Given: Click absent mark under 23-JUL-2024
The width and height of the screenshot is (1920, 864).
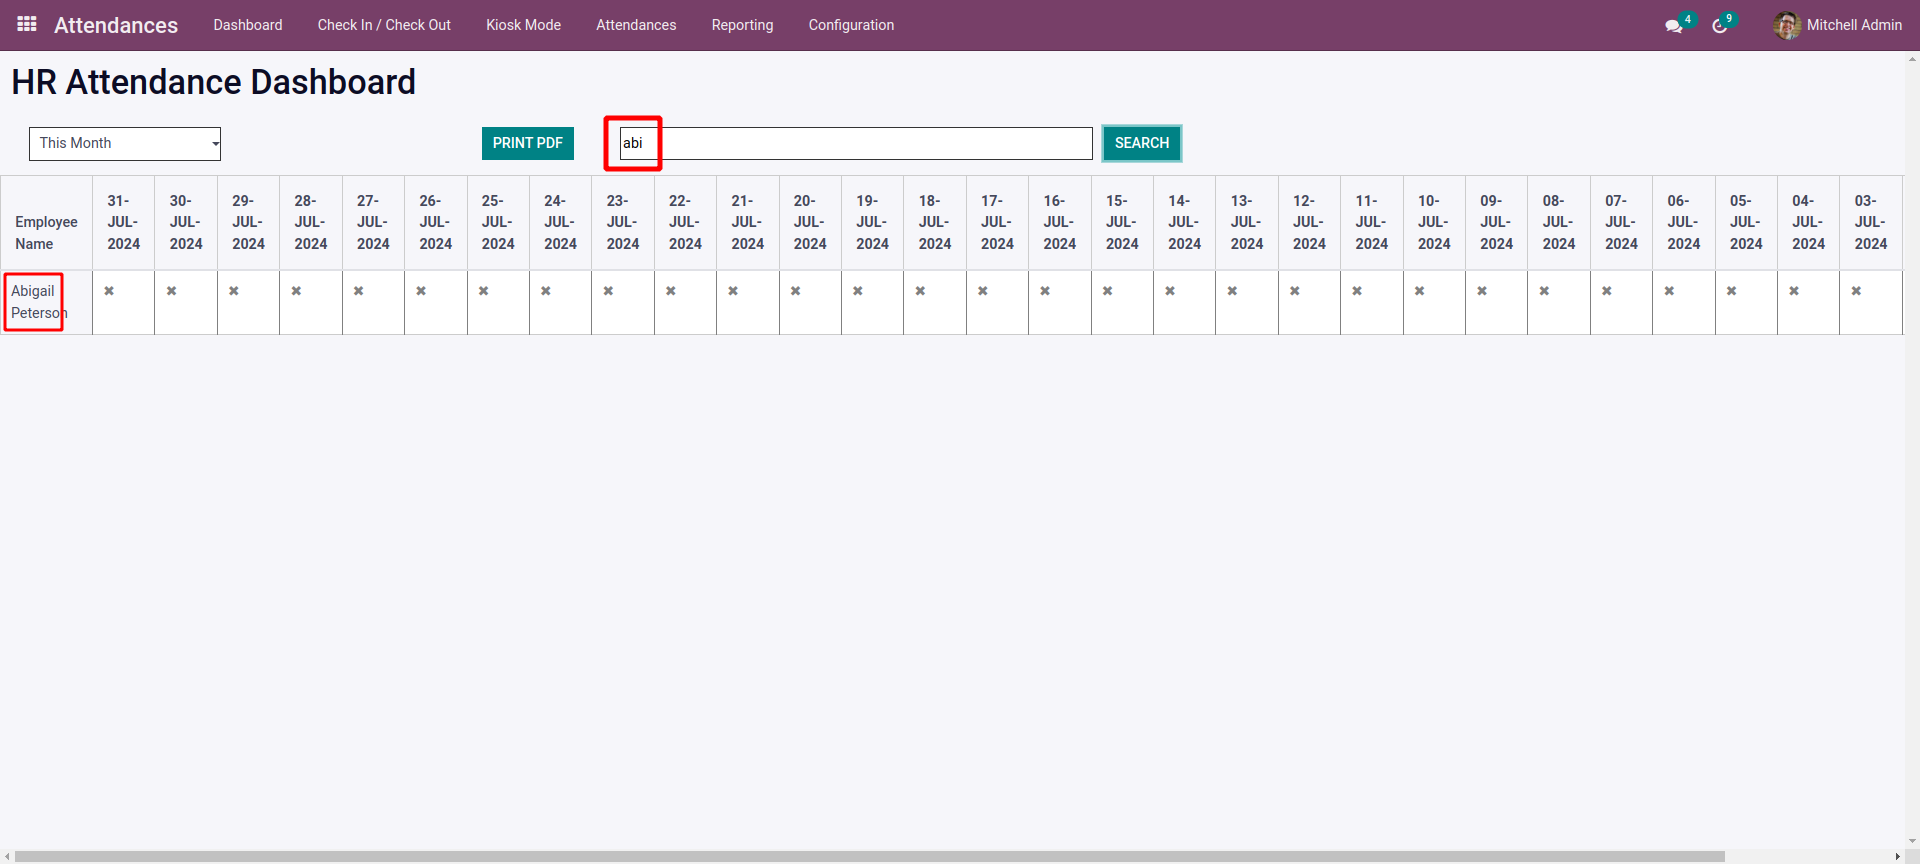Looking at the screenshot, I should click(x=608, y=291).
